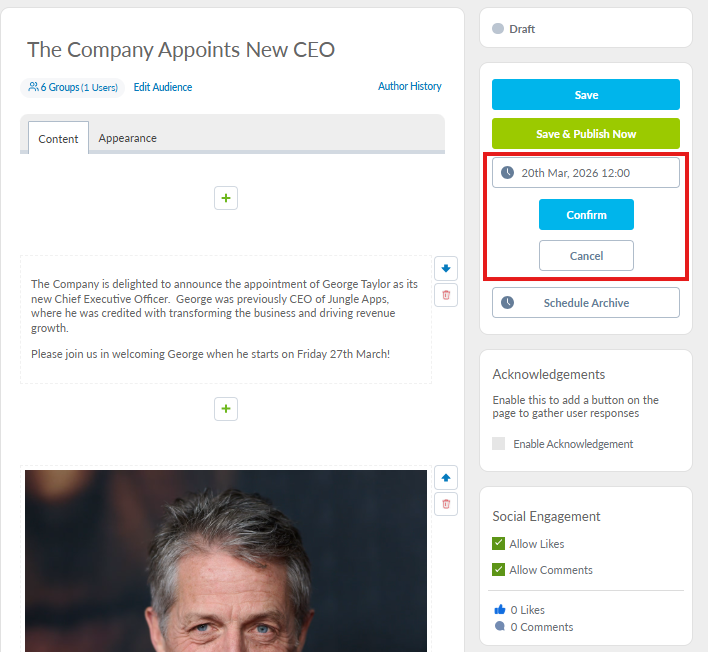The width and height of the screenshot is (708, 652).
Task: Uncheck Allow Likes
Action: pyautogui.click(x=499, y=544)
